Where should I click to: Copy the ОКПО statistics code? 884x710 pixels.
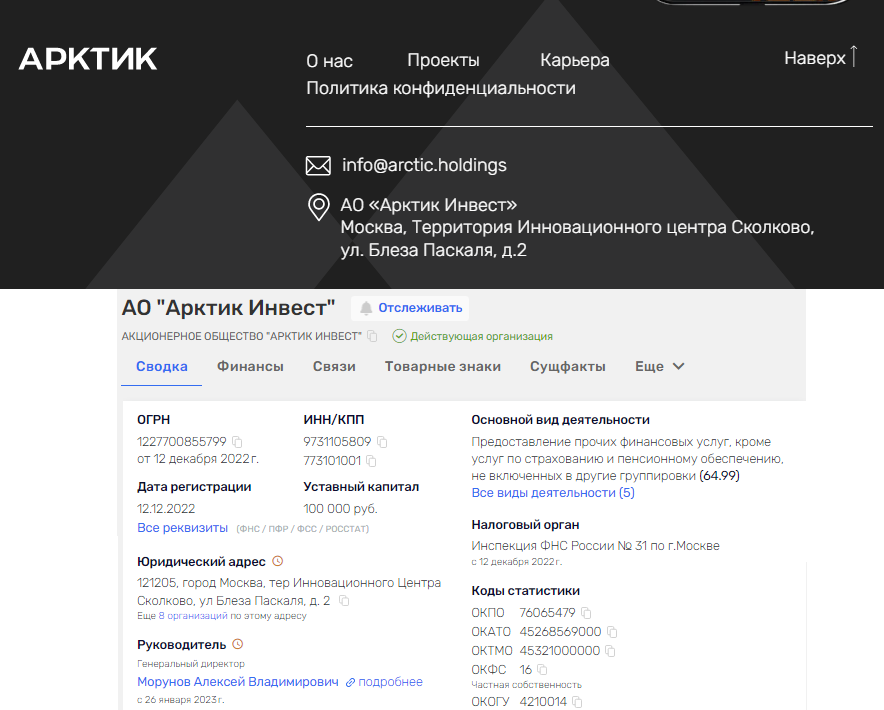pos(584,612)
